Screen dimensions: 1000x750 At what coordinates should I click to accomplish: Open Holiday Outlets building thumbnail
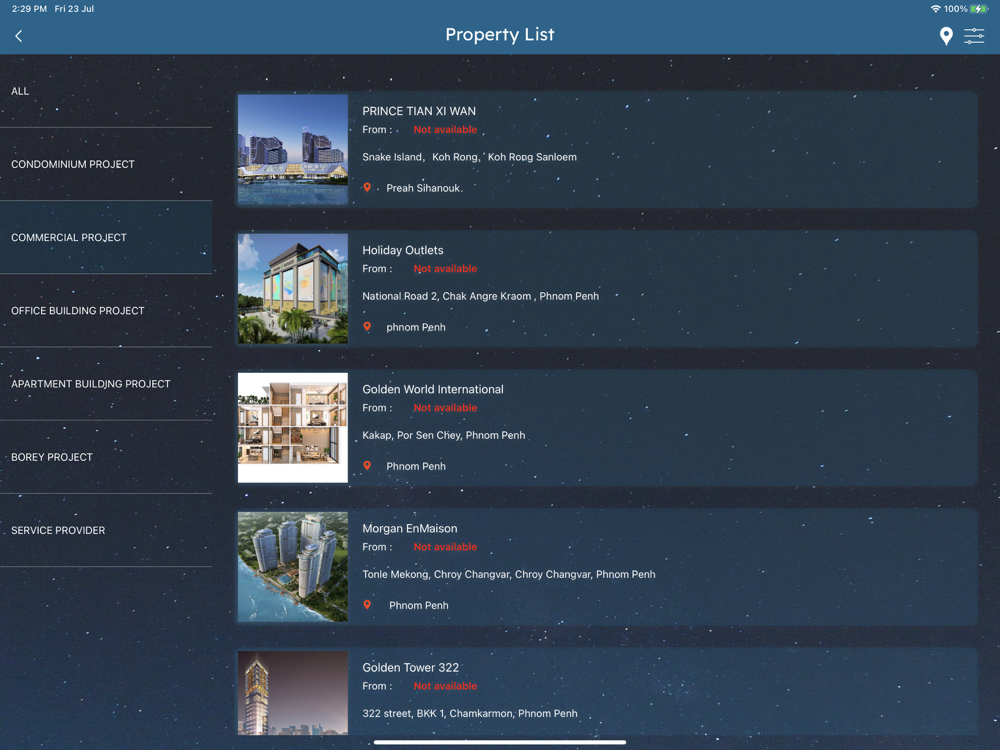click(293, 288)
